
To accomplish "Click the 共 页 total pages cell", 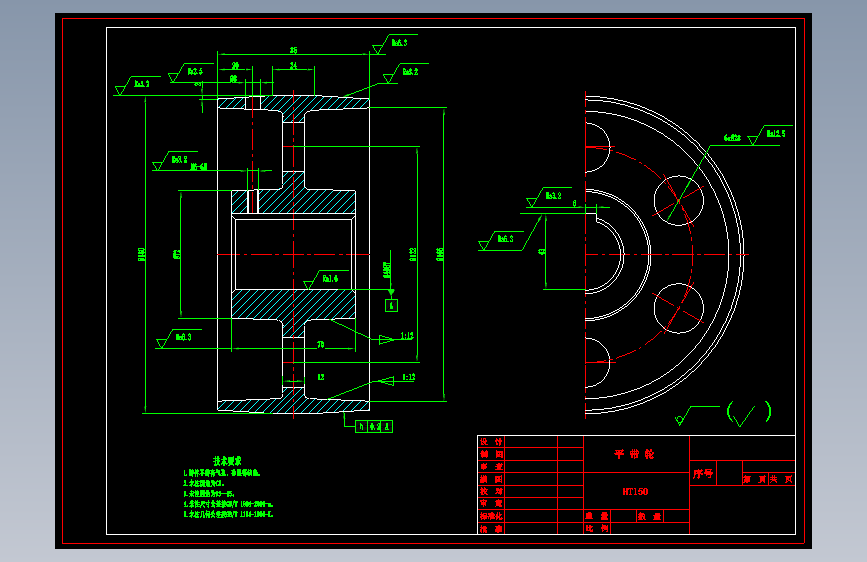I will 781,479.
